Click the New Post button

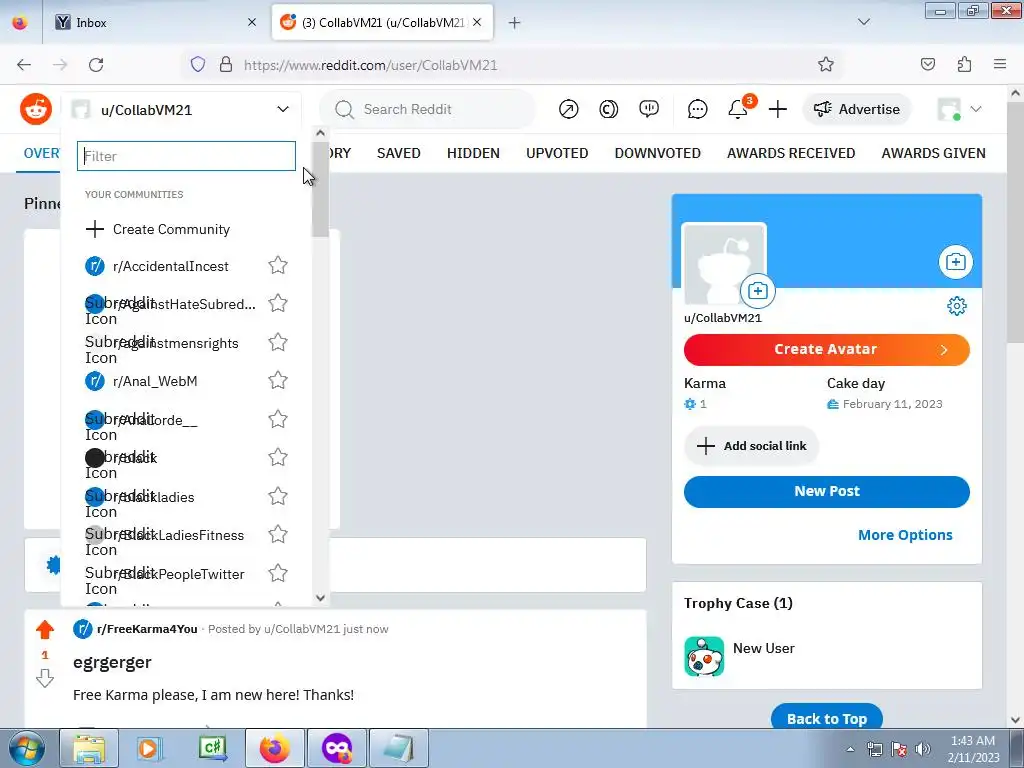[826, 491]
